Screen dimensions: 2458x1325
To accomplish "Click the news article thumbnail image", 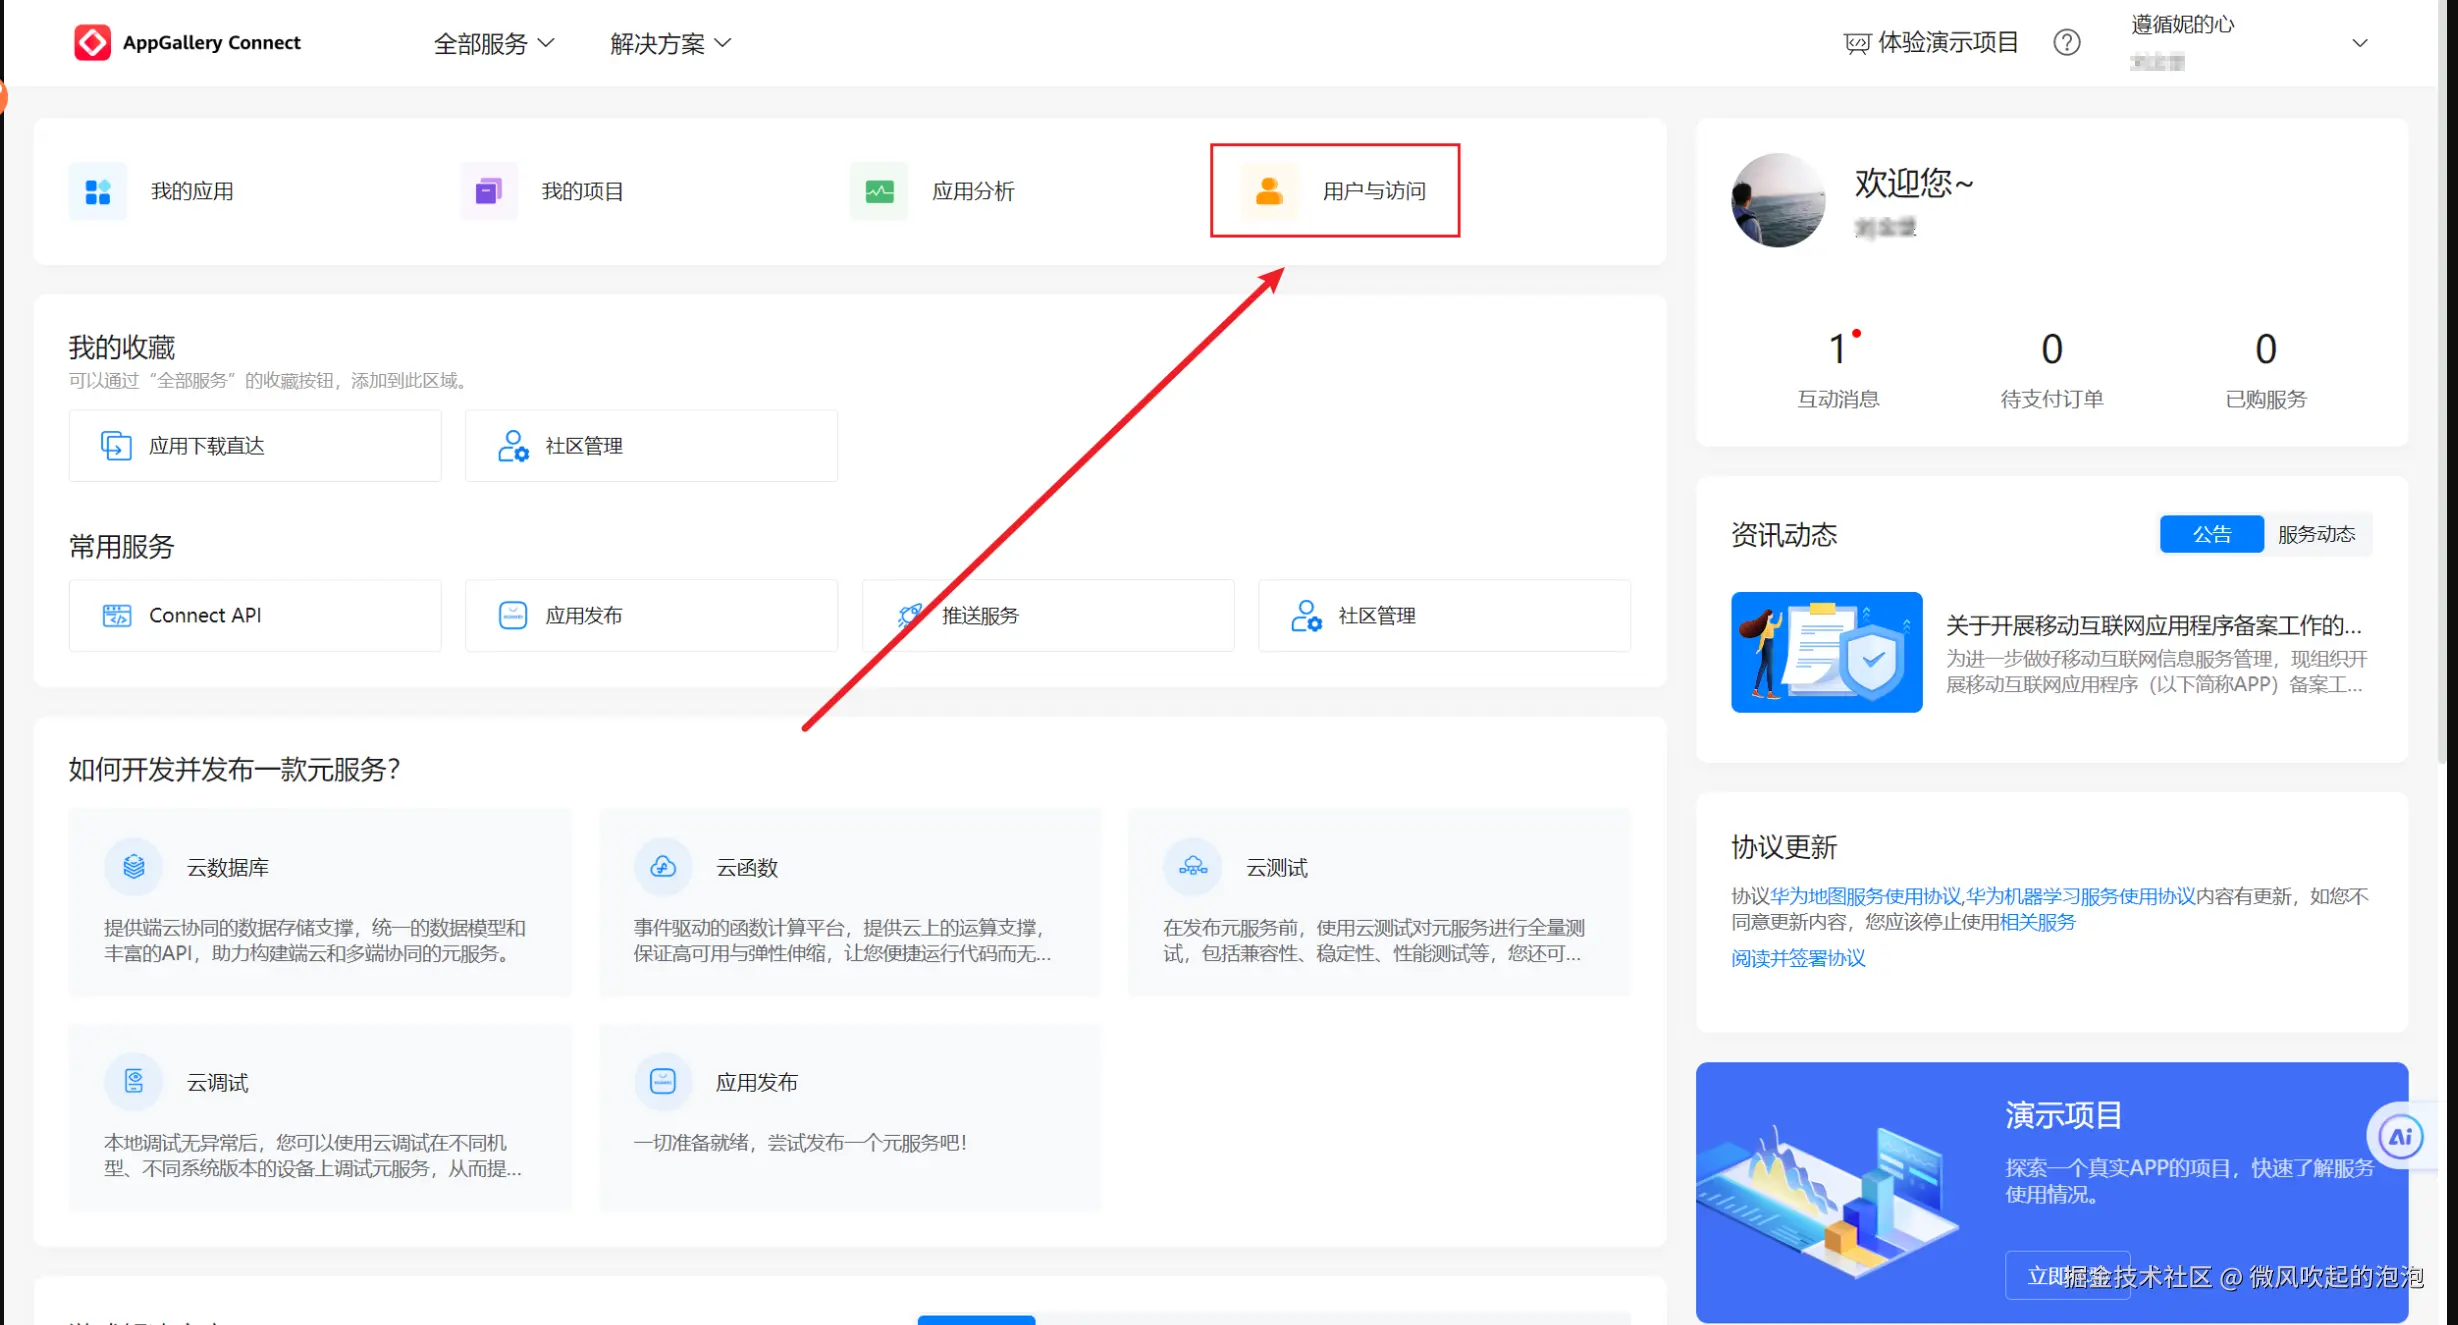I will 1826,652.
